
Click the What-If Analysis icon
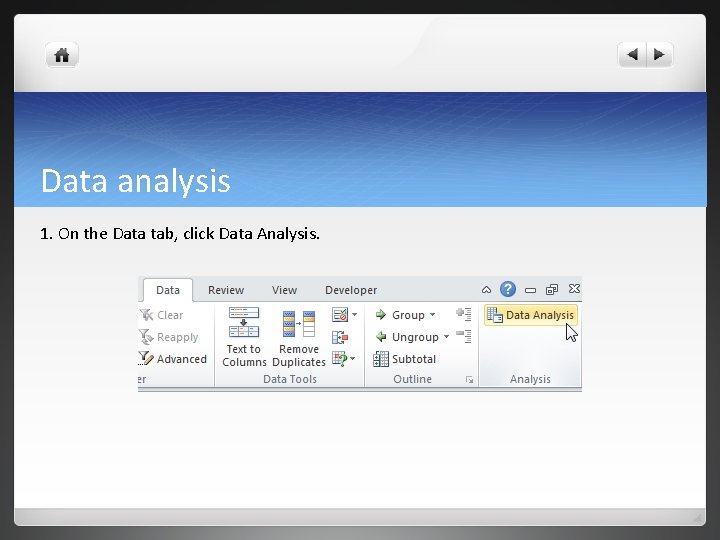pyautogui.click(x=340, y=359)
